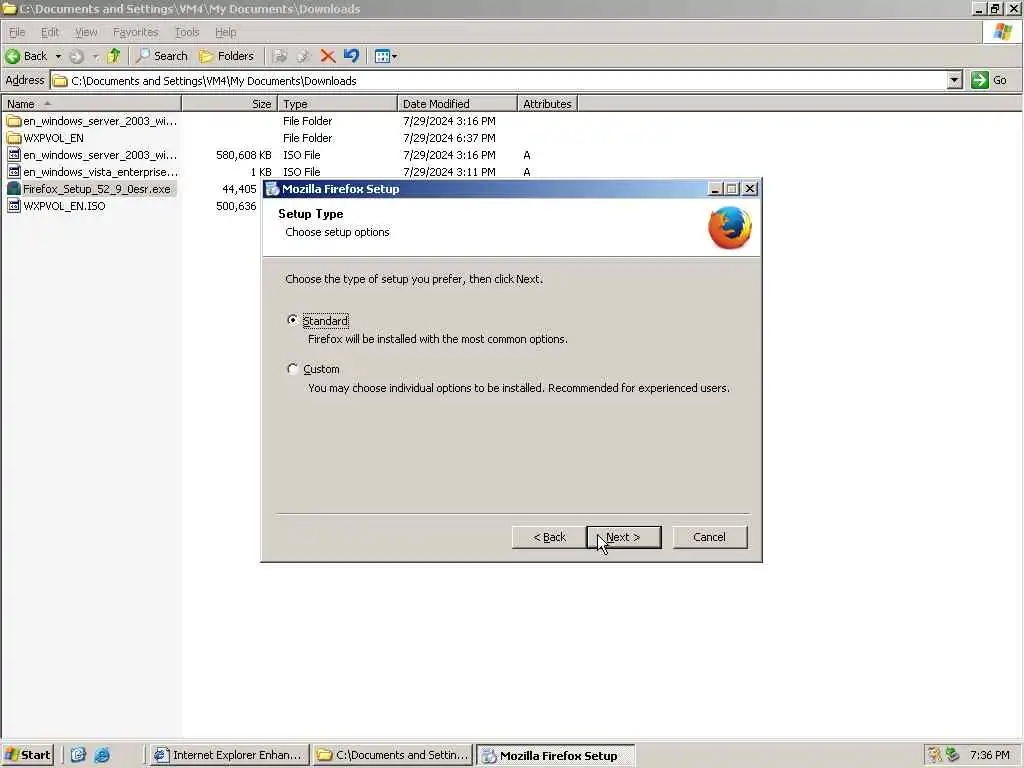This screenshot has width=1024, height=768.
Task: Close the Mozilla Firefox Setup dialog
Action: 750,189
